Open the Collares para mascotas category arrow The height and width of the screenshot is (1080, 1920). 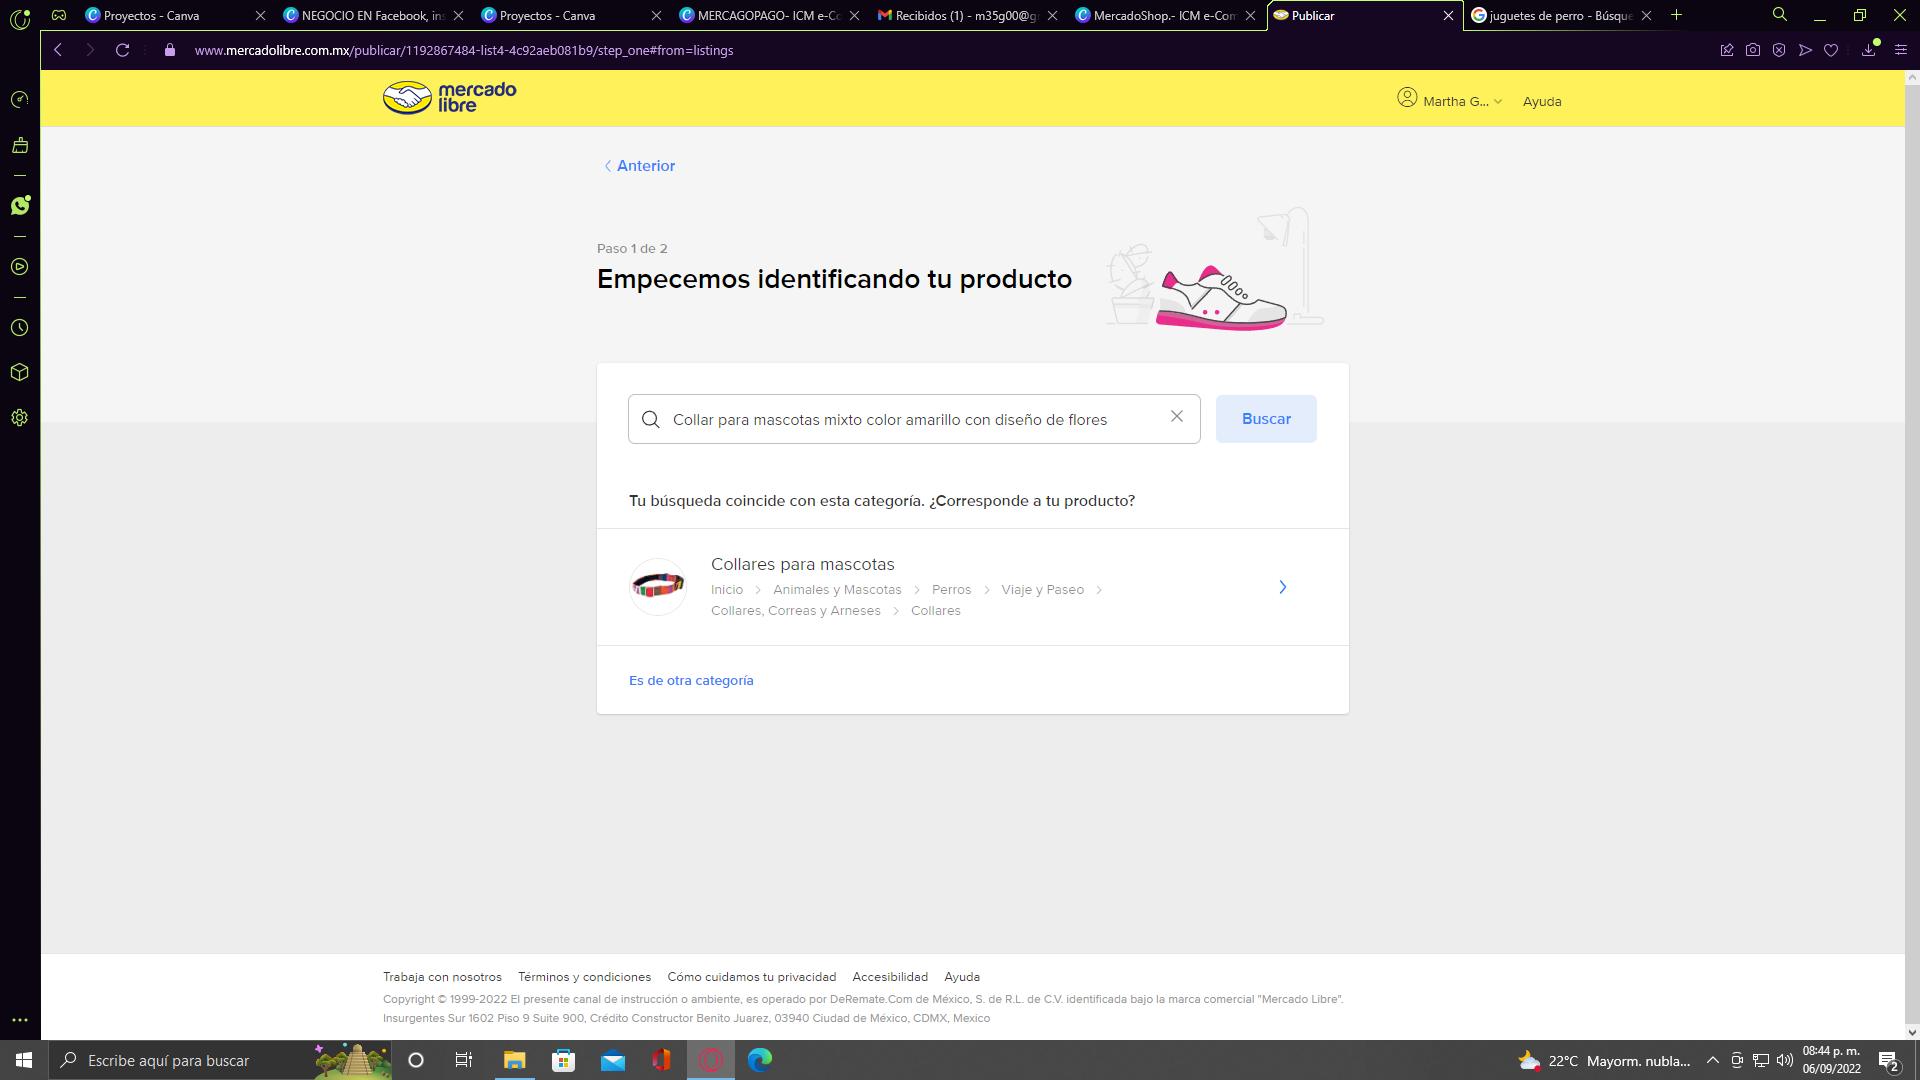click(x=1282, y=587)
